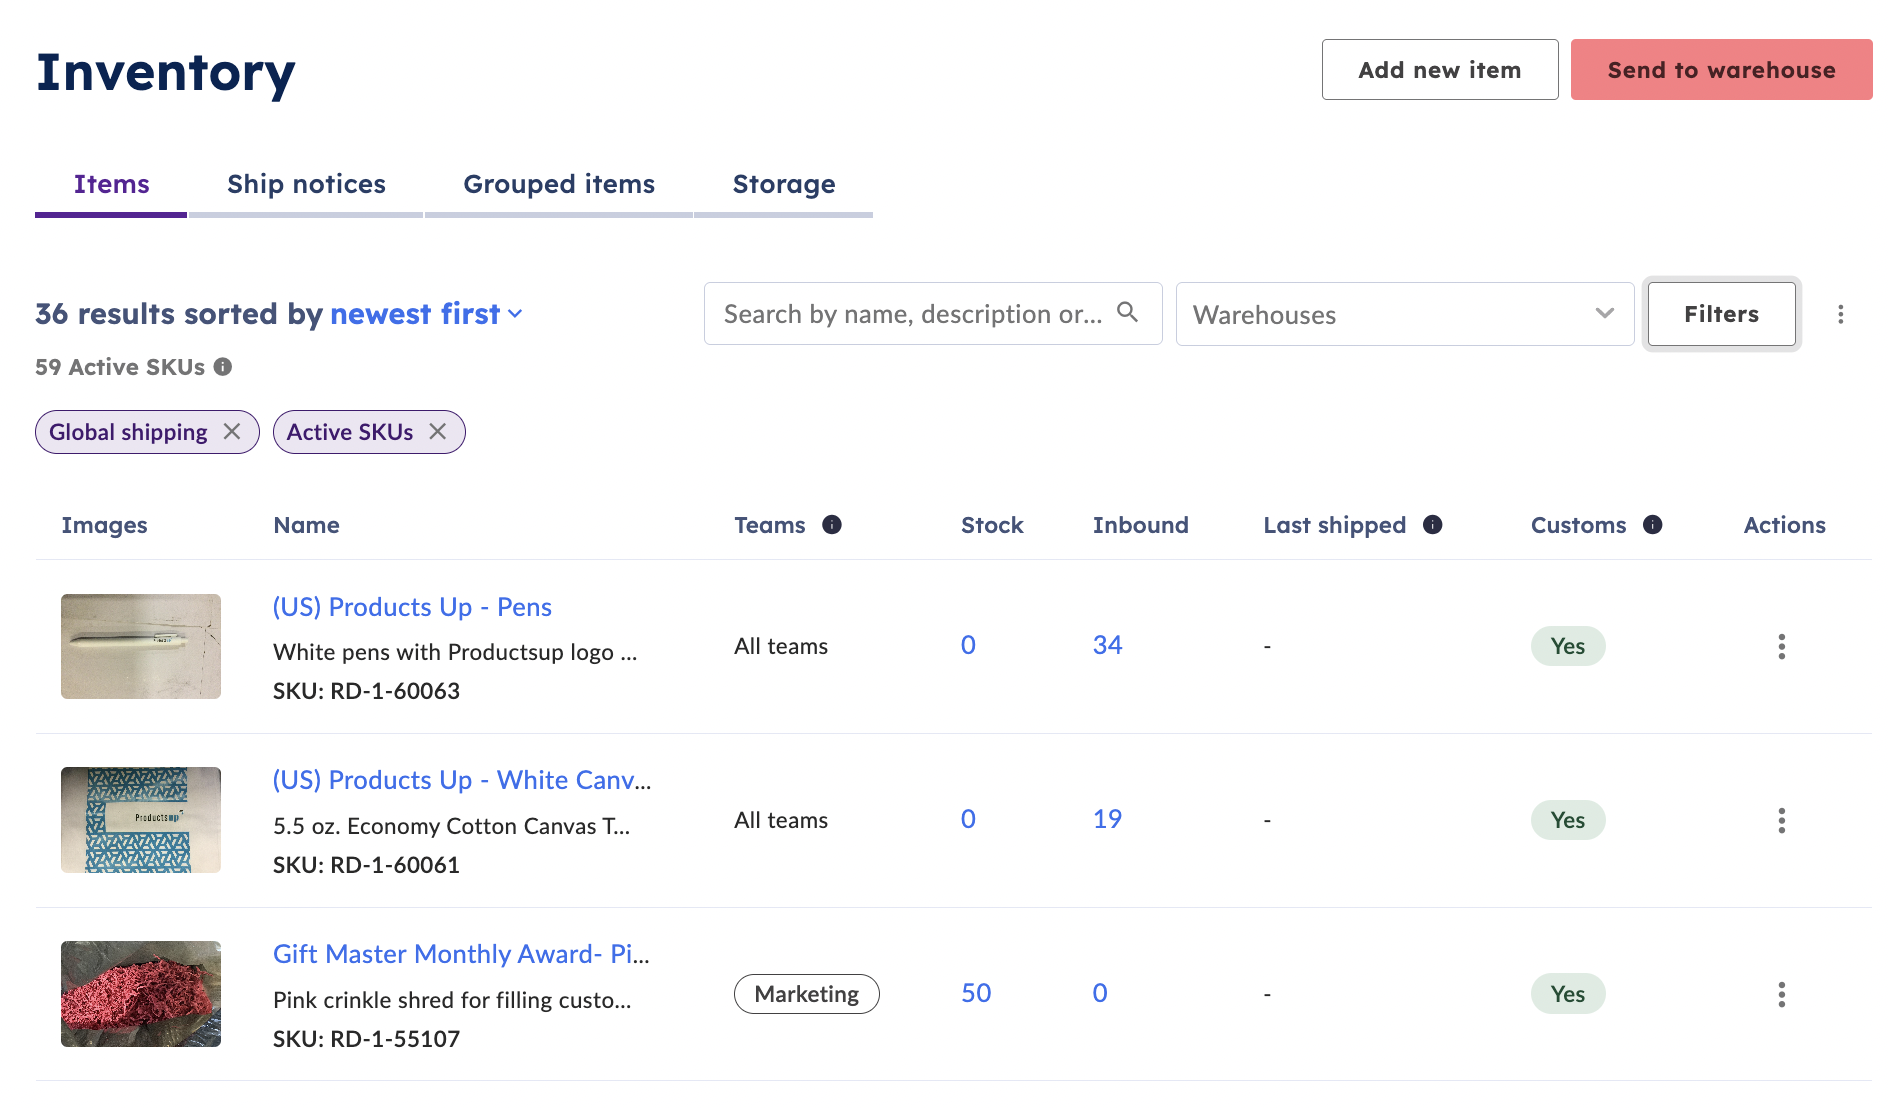The height and width of the screenshot is (1108, 1888).
Task: Click the Marketing team tag
Action: (x=807, y=994)
